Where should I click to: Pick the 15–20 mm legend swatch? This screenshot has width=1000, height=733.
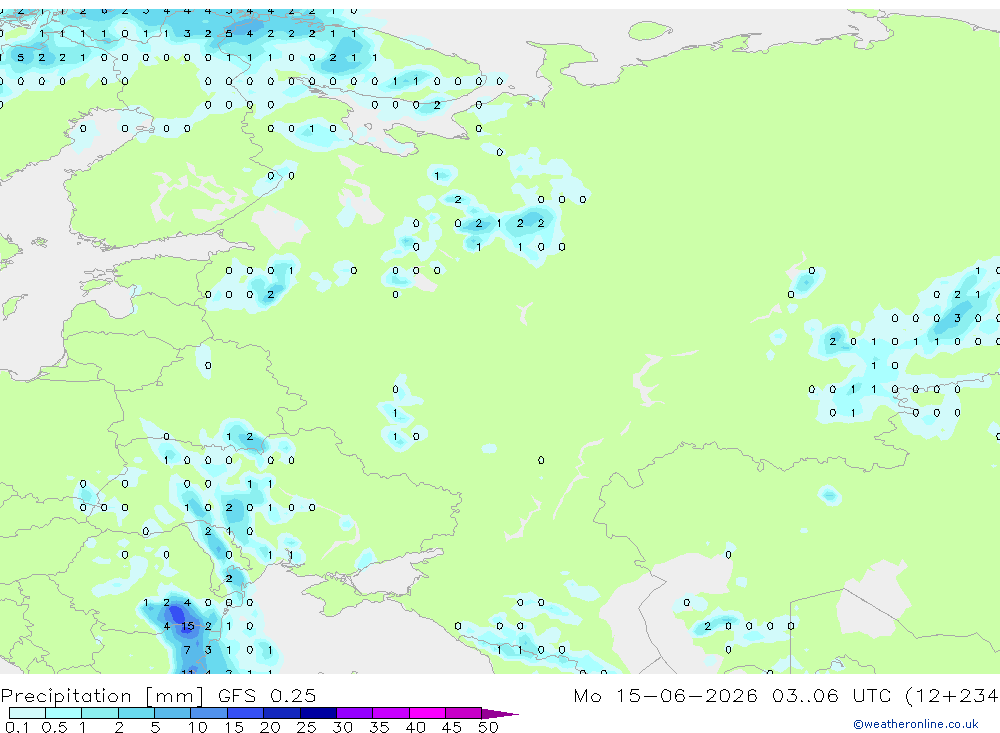pos(245,713)
